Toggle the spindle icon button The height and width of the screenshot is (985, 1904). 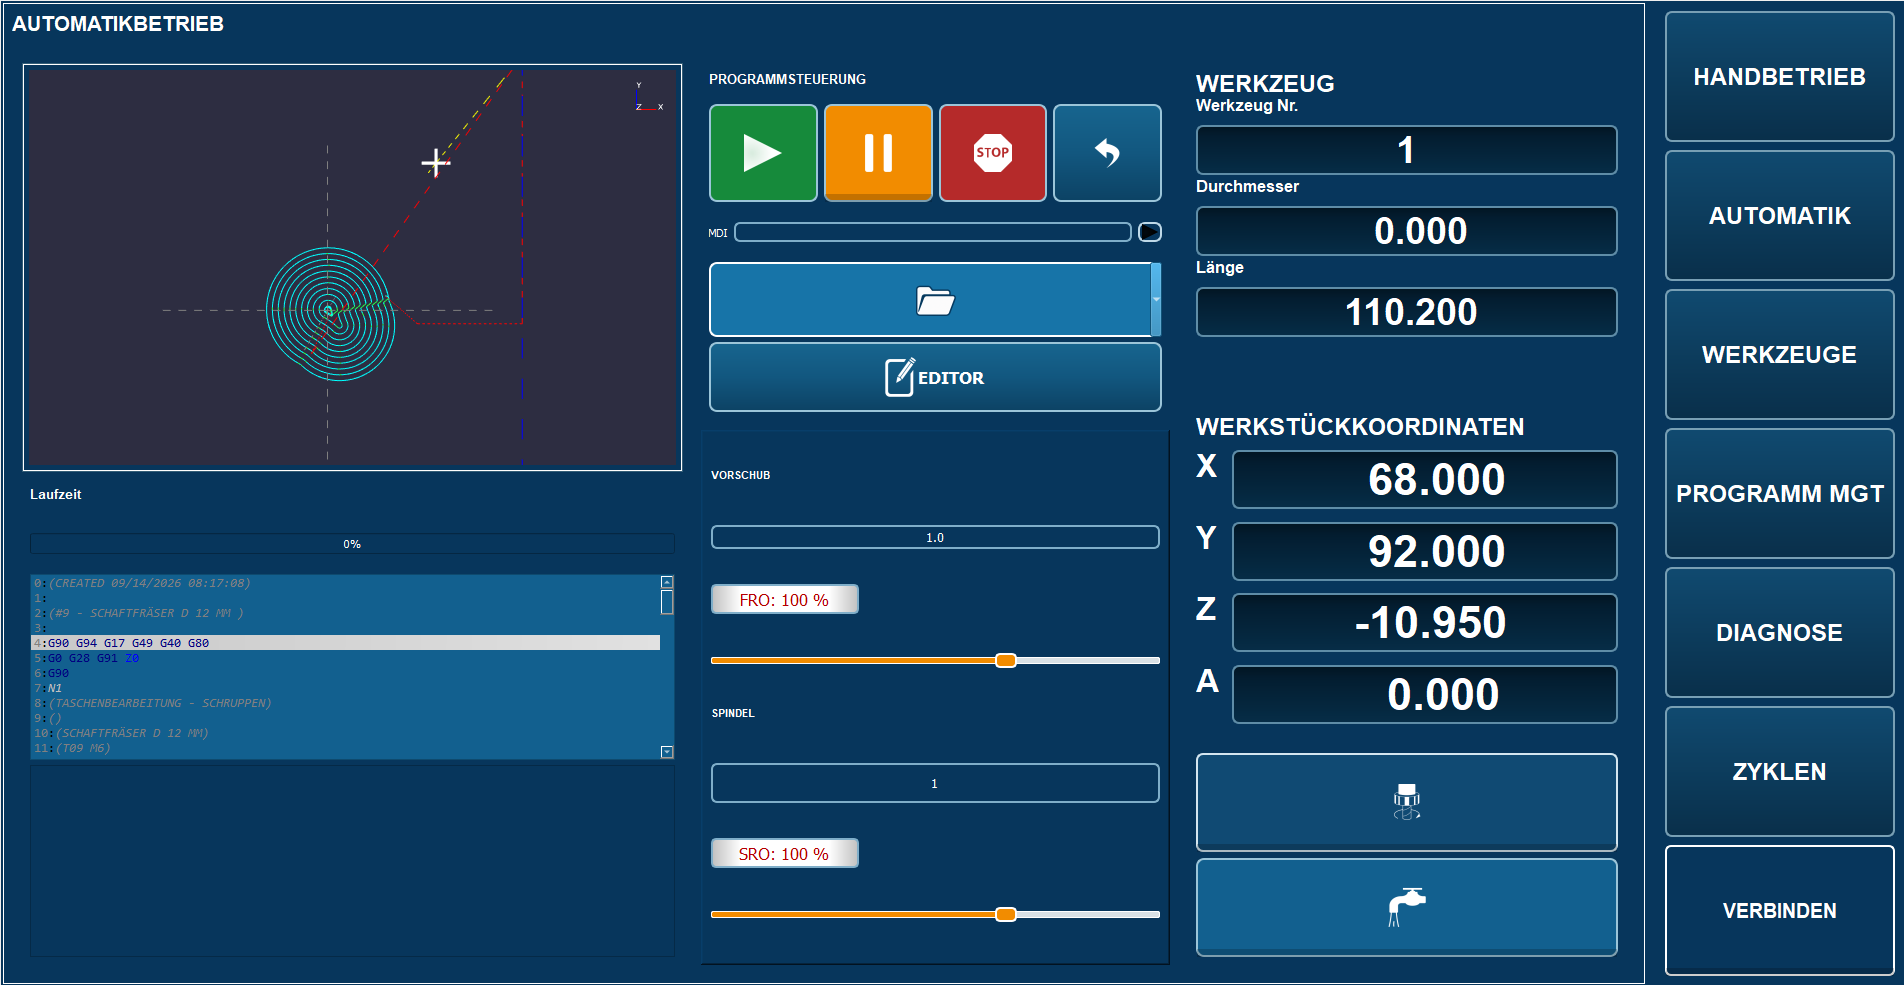coord(1406,802)
